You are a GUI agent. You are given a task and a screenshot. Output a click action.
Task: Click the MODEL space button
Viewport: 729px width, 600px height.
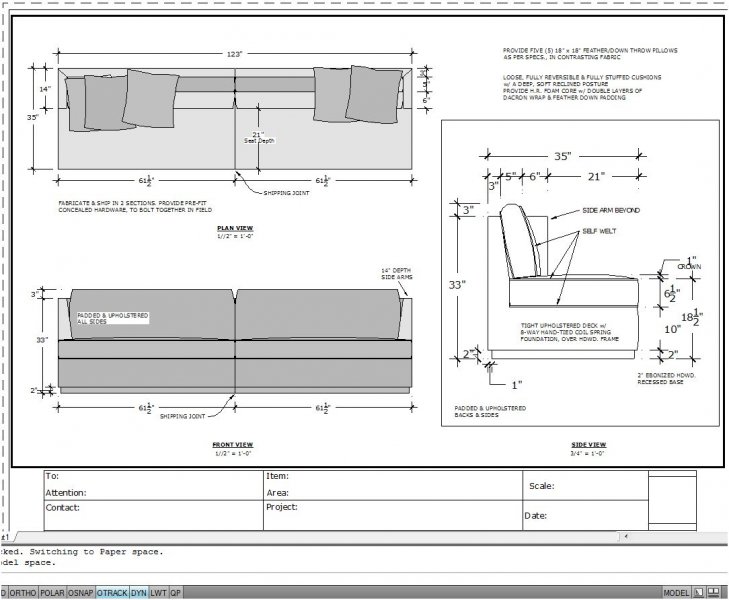point(676,593)
